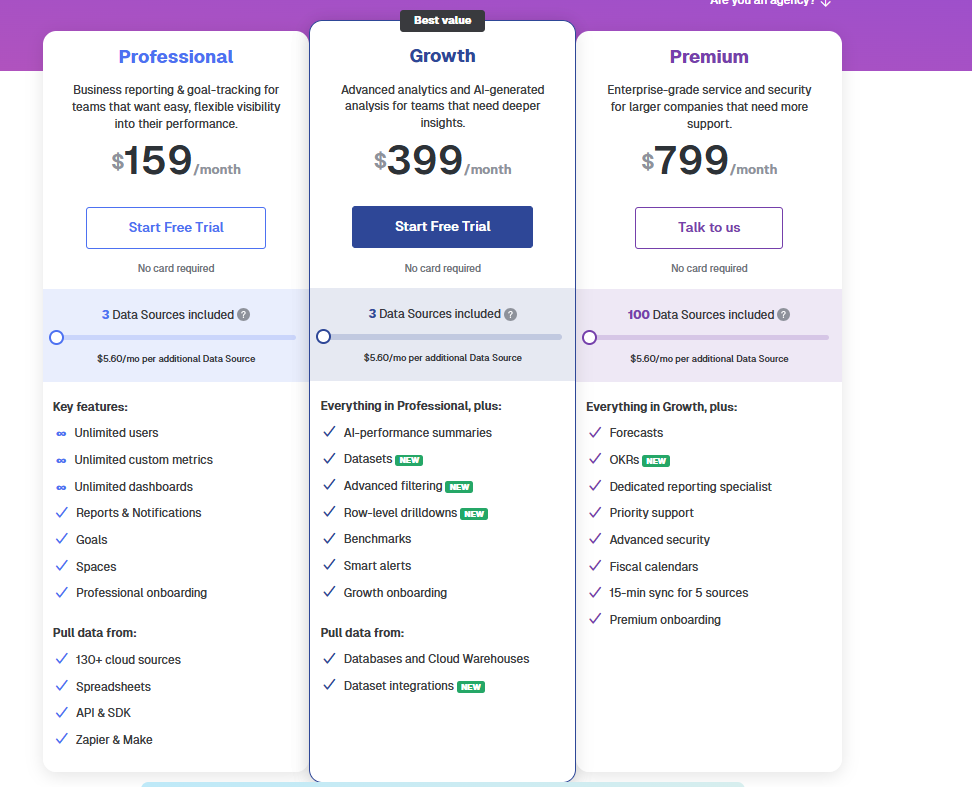Click the Best value badge
The width and height of the screenshot is (972, 787).
click(x=442, y=20)
